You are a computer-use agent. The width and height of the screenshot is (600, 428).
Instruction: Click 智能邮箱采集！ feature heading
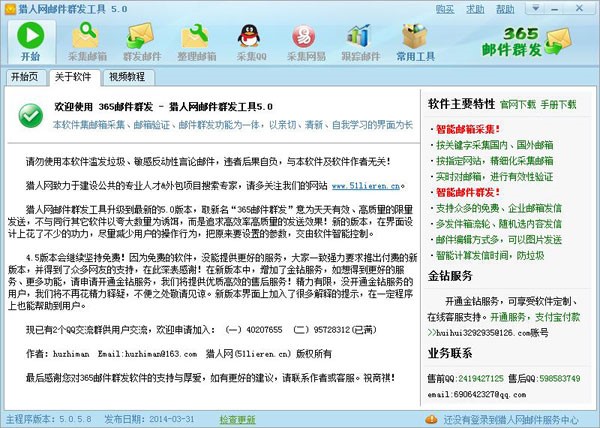(468, 129)
